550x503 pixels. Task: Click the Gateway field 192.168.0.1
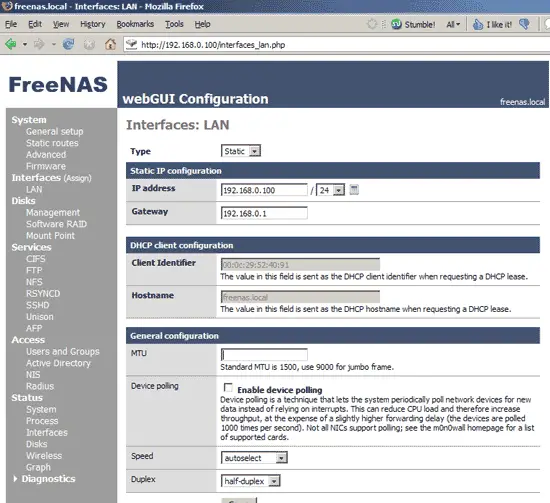264,213
